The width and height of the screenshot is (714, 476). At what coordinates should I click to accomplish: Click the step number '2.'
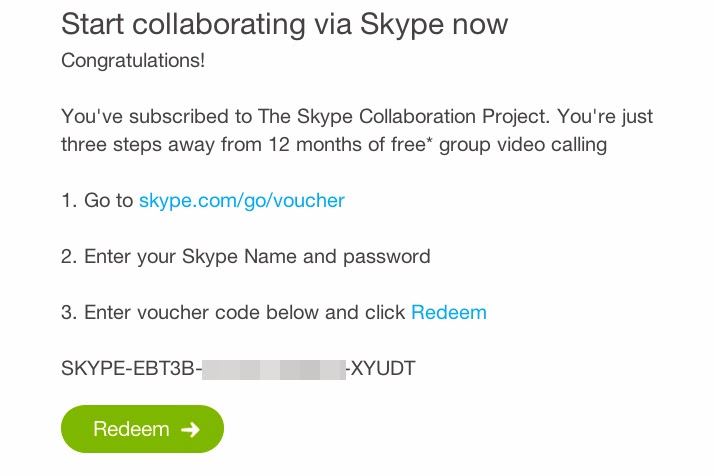coord(69,257)
